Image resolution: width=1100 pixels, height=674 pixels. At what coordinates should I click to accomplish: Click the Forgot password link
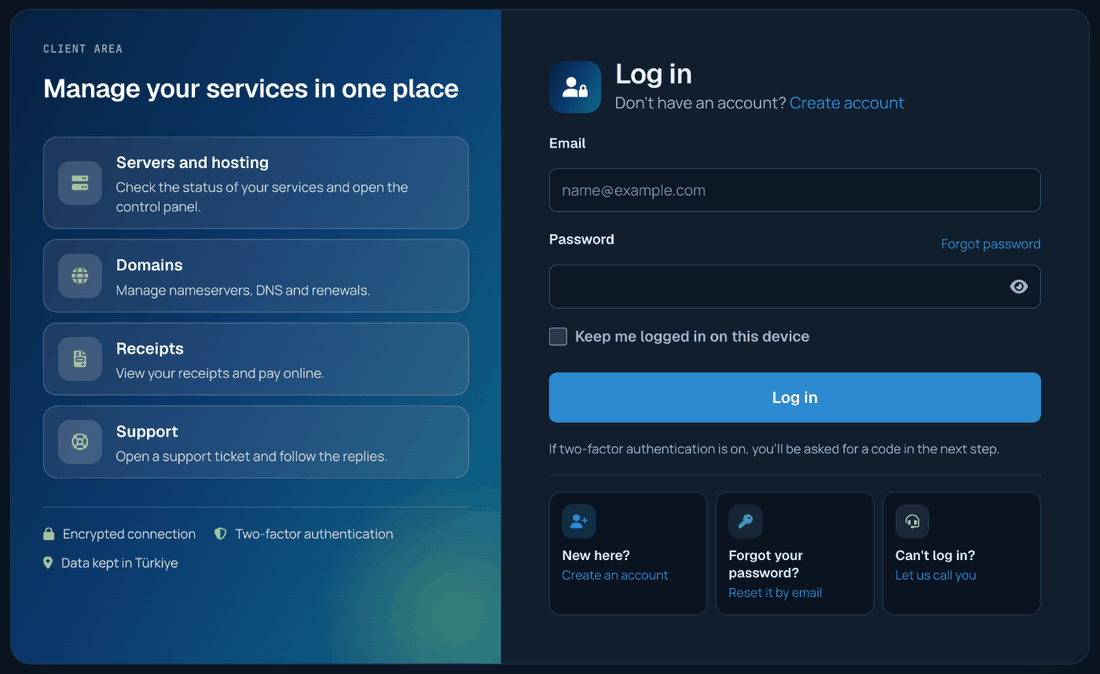991,244
